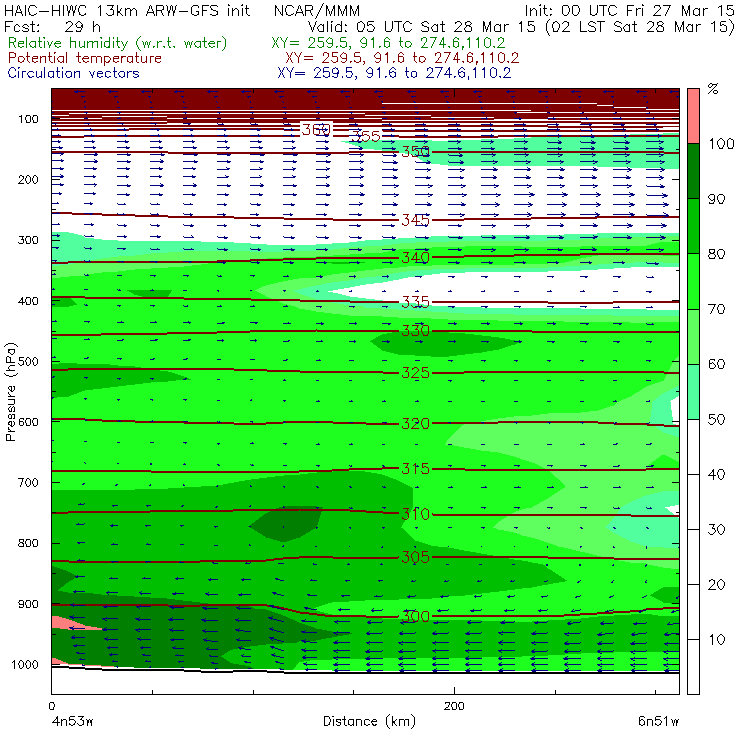Click the 305 contour label
Image resolution: width=740 pixels, height=740 pixels.
tap(415, 557)
